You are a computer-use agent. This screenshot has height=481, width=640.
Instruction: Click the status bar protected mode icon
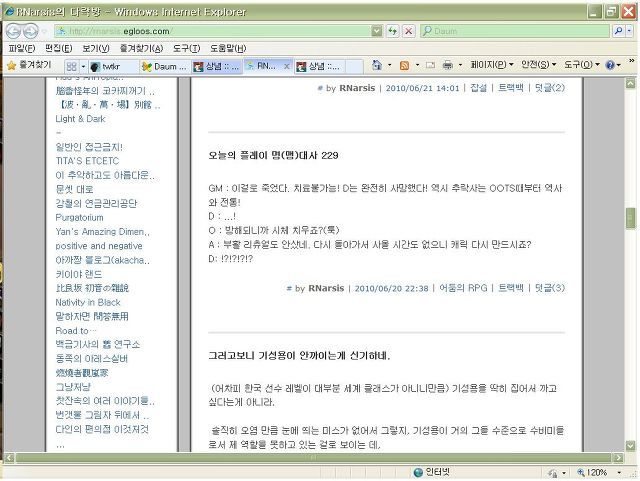coord(553,473)
